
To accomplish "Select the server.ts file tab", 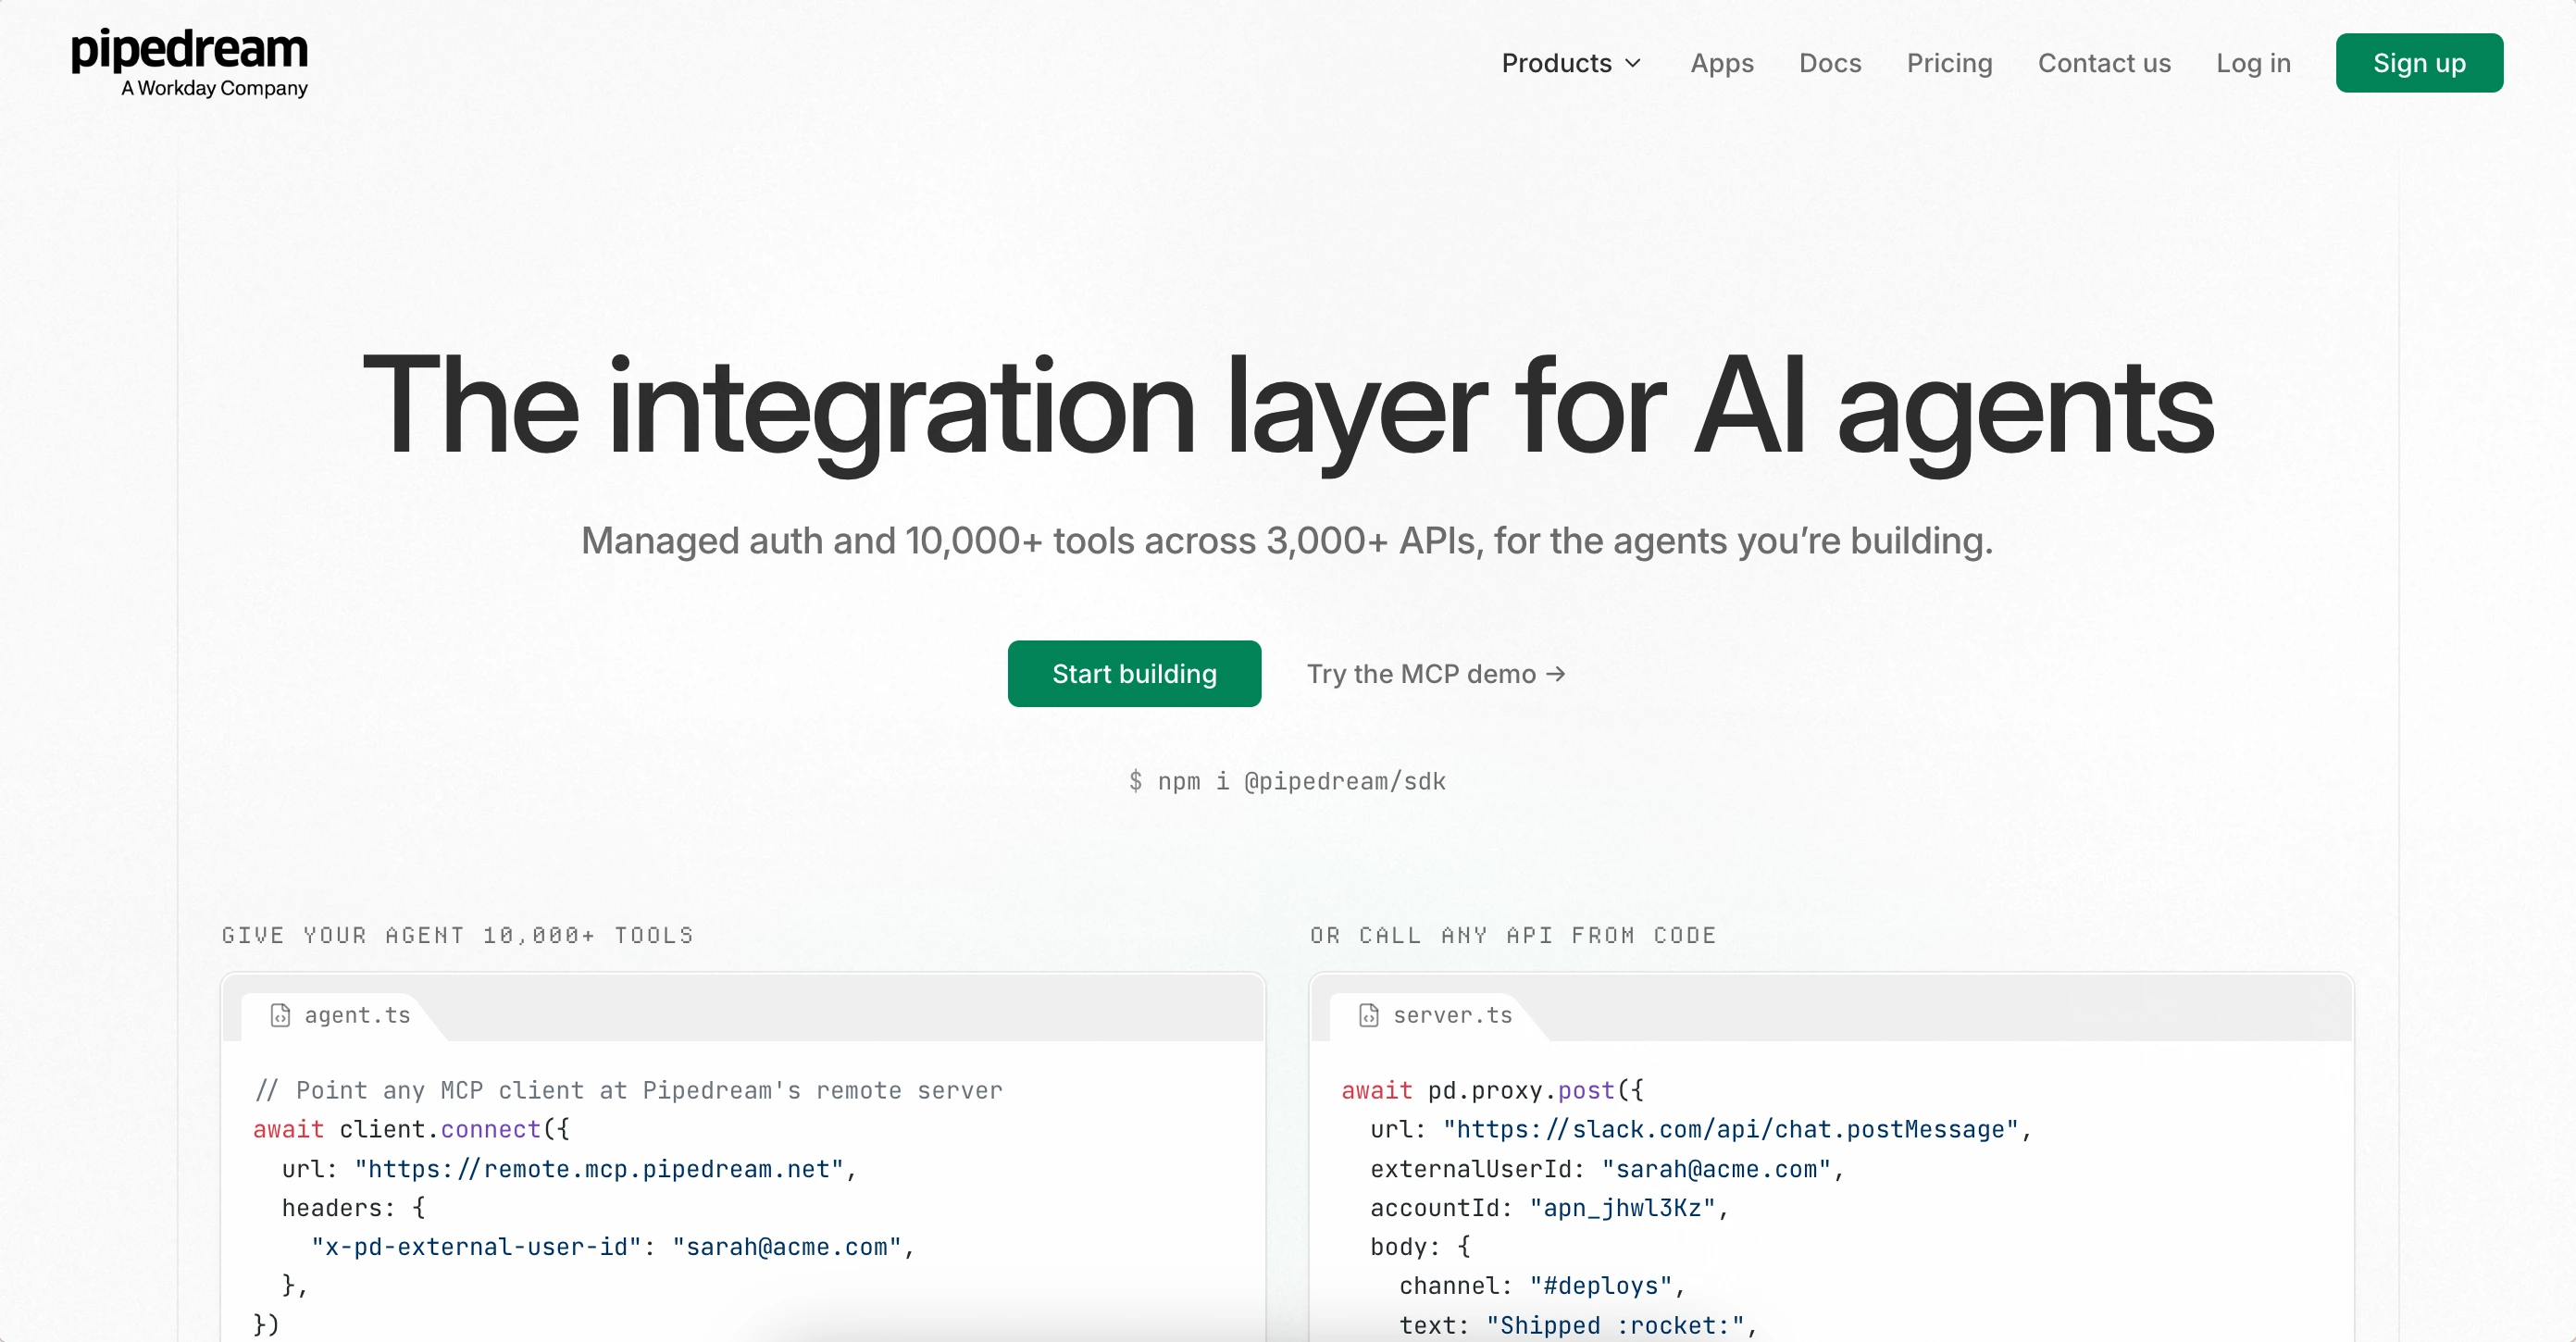I will [1435, 1015].
